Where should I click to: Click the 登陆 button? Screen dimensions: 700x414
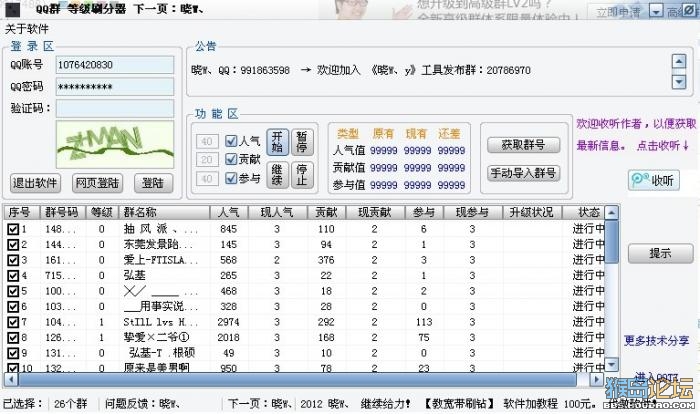[154, 183]
